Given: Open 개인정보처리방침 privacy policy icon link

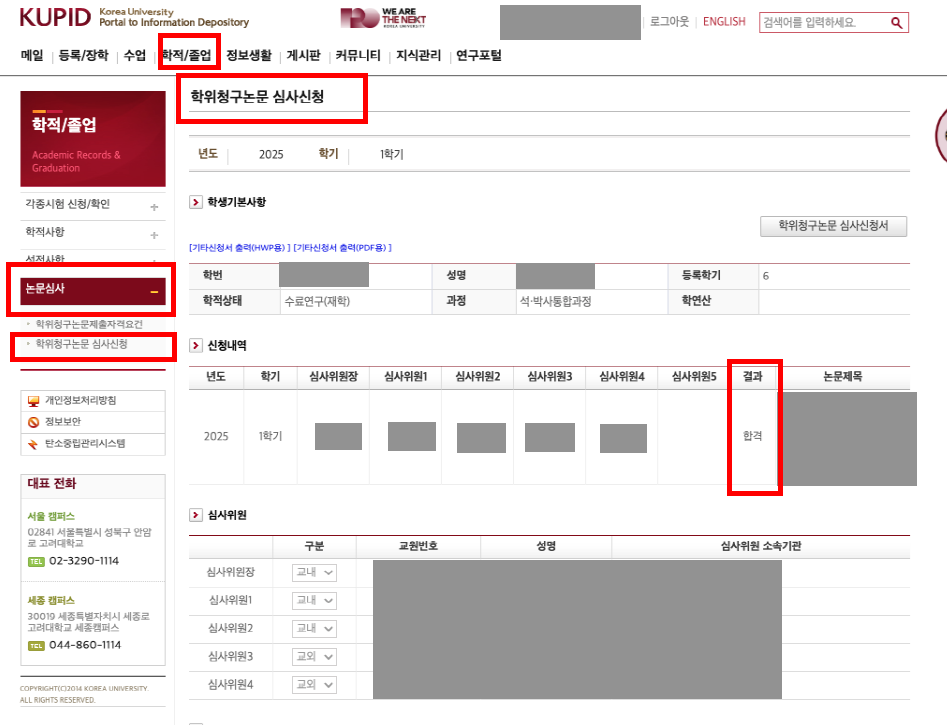Looking at the screenshot, I should coord(34,400).
